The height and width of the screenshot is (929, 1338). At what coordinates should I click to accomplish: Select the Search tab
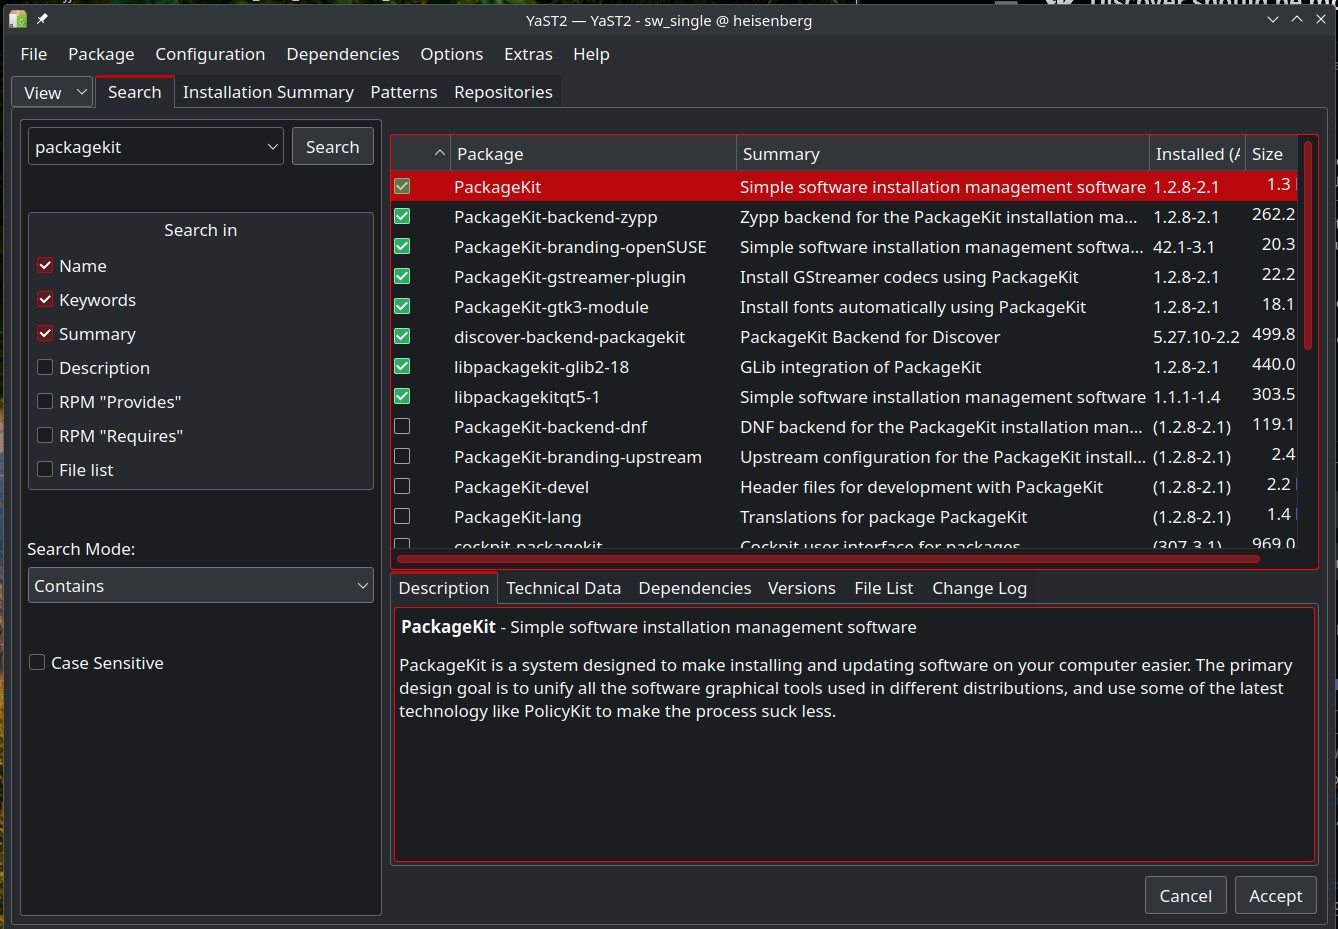pos(134,92)
